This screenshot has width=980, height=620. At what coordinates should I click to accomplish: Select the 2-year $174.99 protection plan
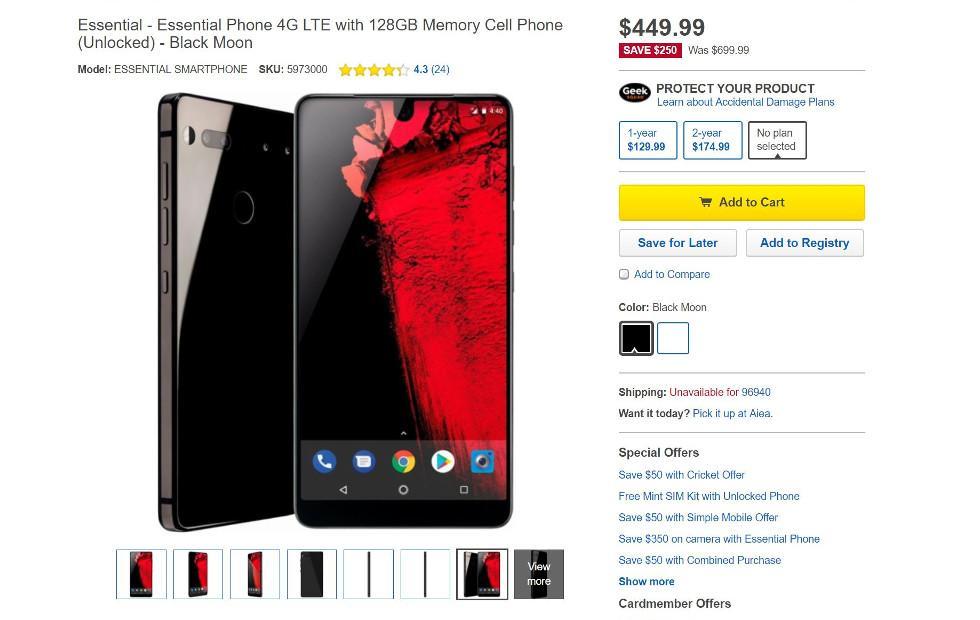click(x=712, y=140)
